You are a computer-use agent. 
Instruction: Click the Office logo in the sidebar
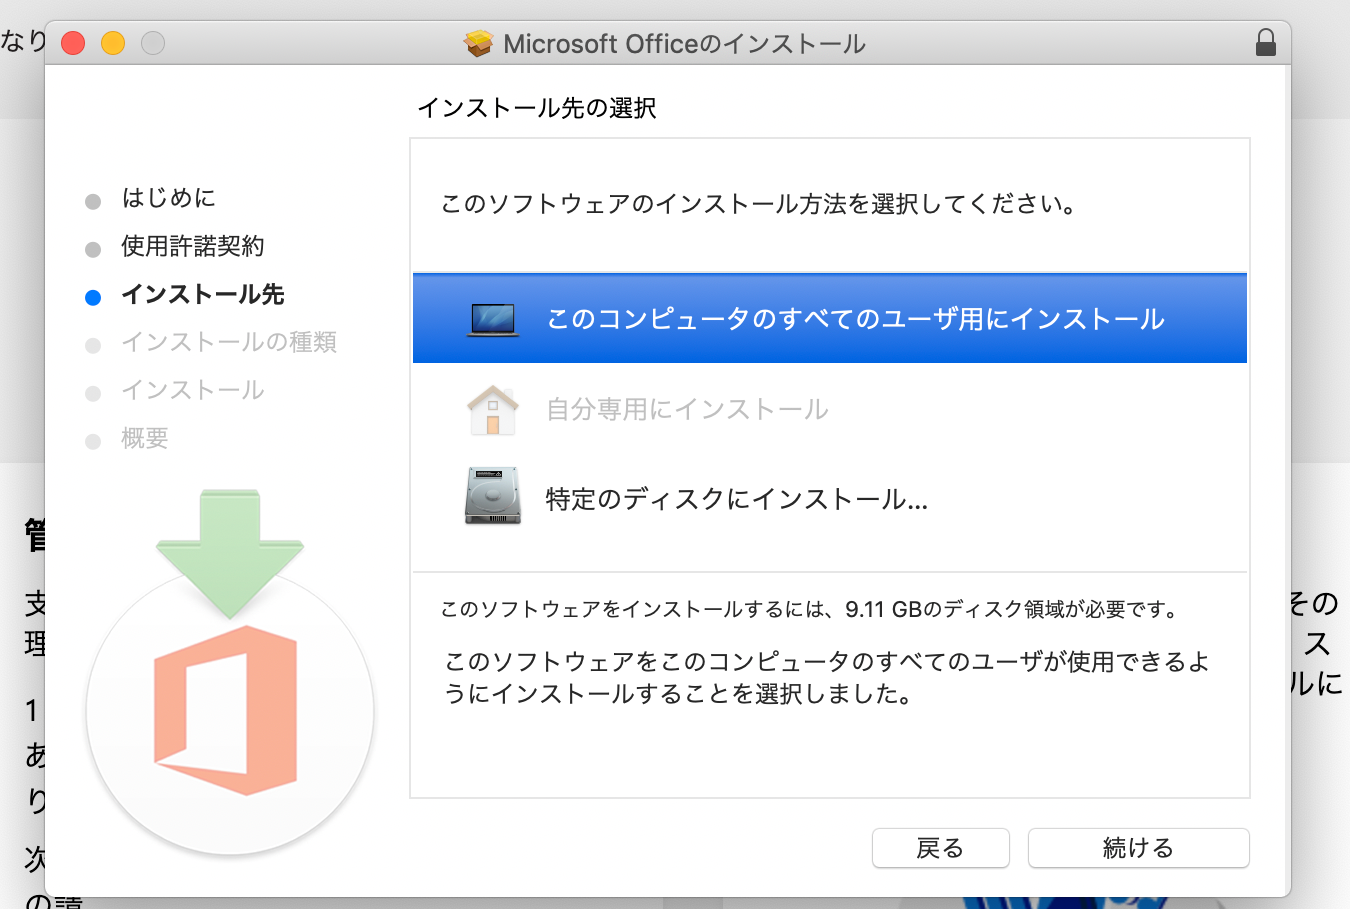(226, 711)
